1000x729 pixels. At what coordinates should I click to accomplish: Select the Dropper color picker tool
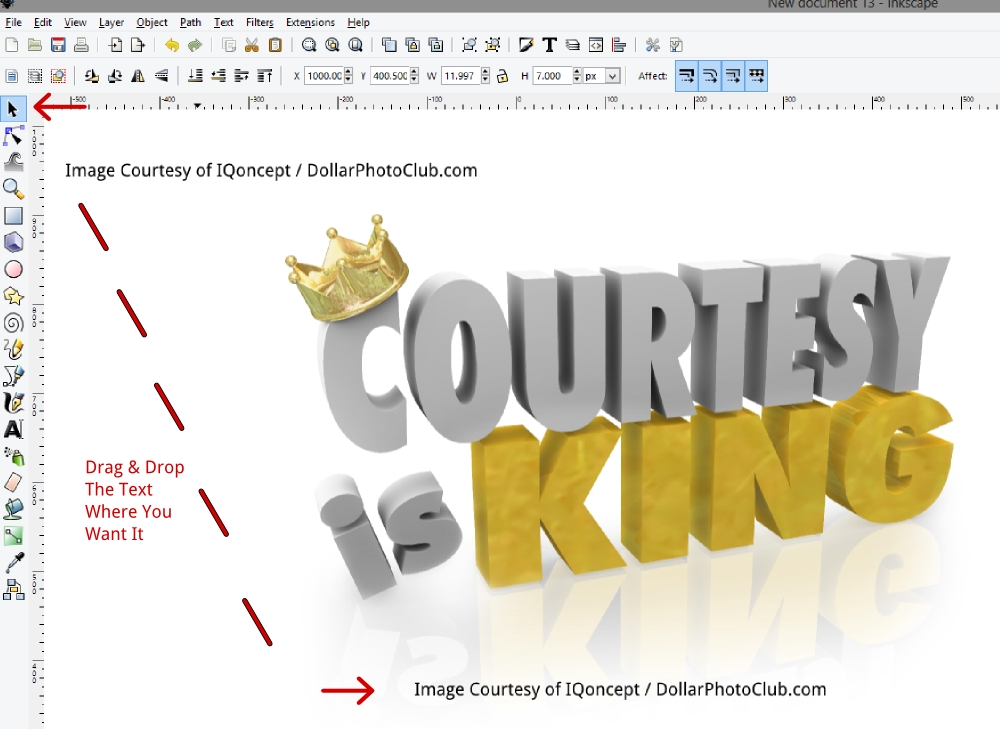pyautogui.click(x=13, y=563)
